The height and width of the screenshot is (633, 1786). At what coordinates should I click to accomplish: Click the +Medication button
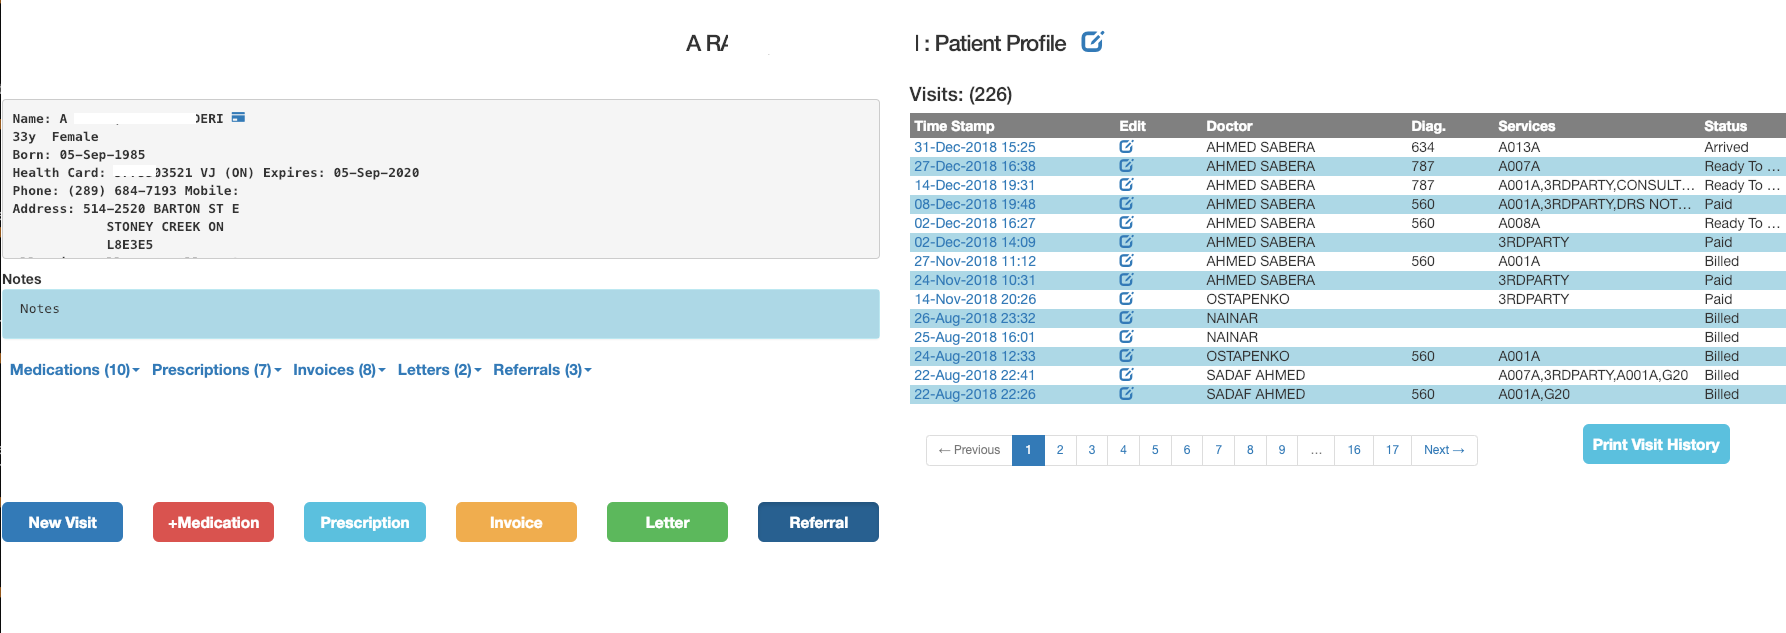coord(213,522)
